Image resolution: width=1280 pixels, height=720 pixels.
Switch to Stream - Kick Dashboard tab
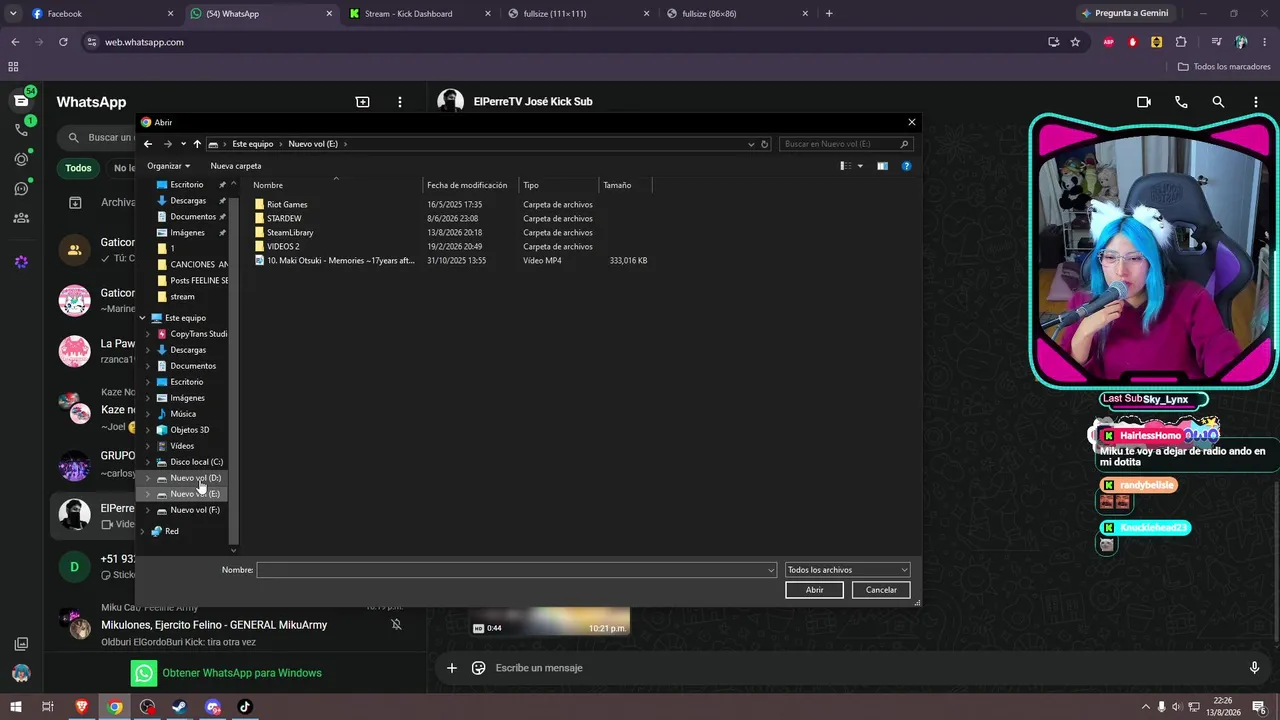[x=419, y=14]
